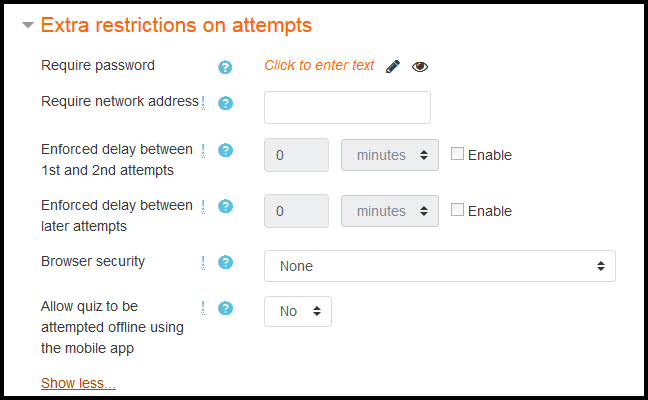Click the pencil icon to edit the password
This screenshot has width=648, height=400.
(x=393, y=67)
